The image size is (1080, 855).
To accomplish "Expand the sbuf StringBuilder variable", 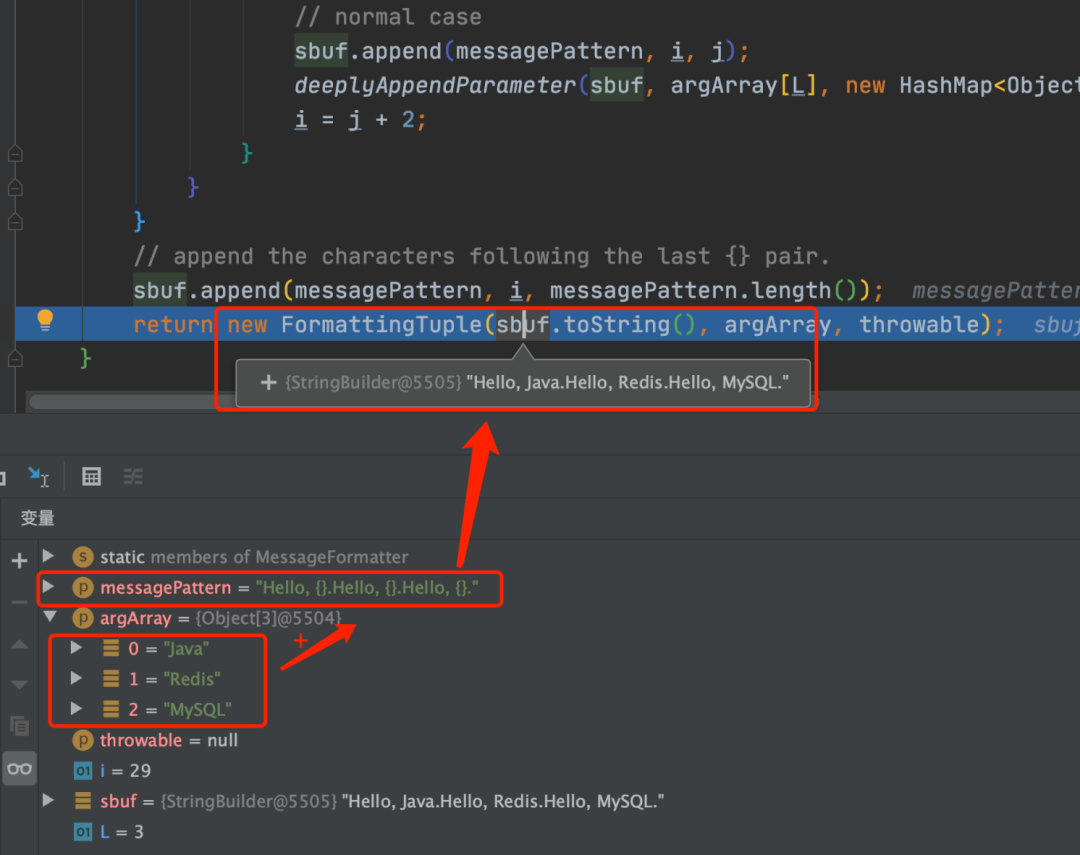I will pyautogui.click(x=48, y=801).
